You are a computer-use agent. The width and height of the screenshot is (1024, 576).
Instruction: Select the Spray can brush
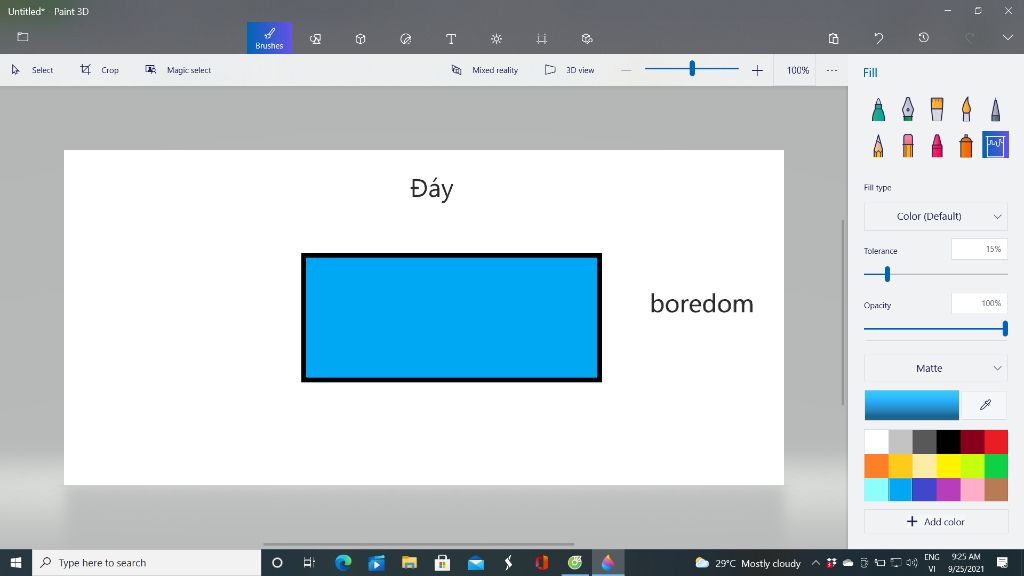pyautogui.click(x=966, y=145)
